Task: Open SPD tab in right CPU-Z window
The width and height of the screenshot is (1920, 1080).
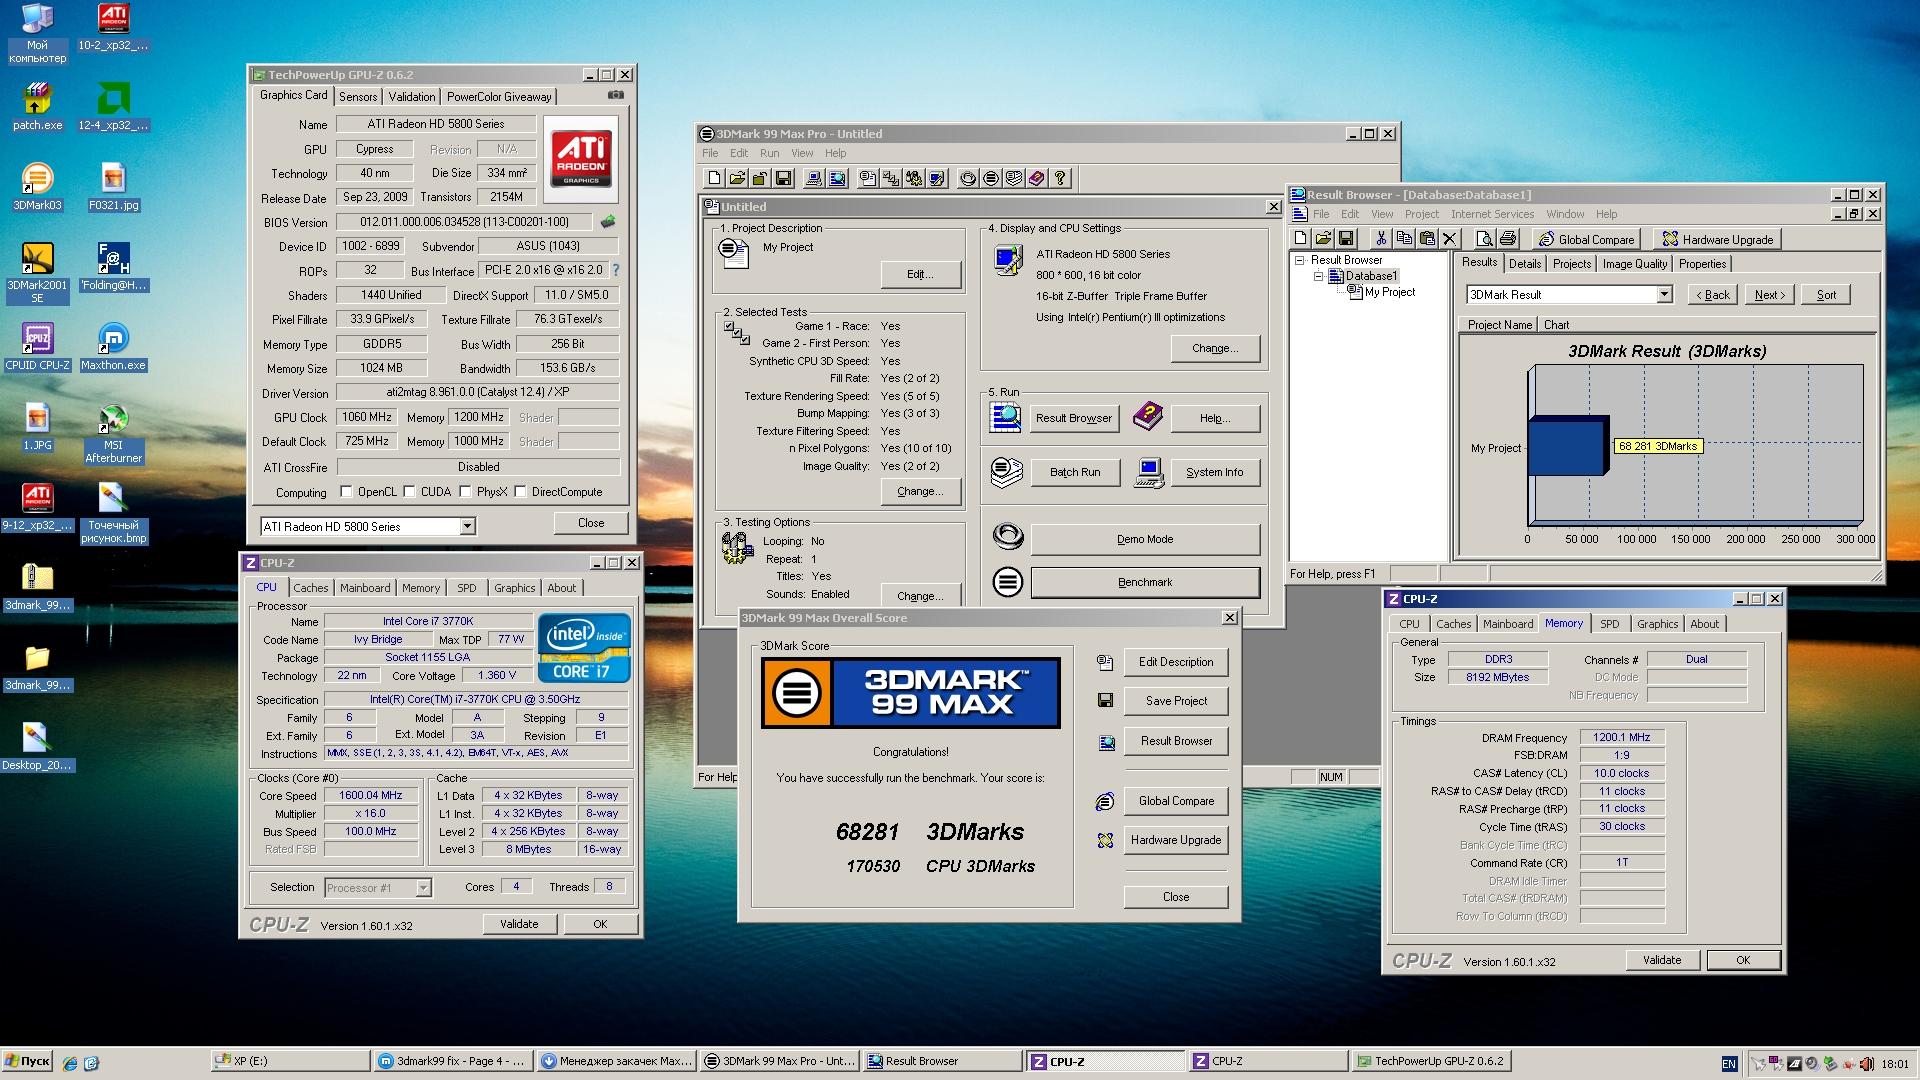Action: point(1609,624)
